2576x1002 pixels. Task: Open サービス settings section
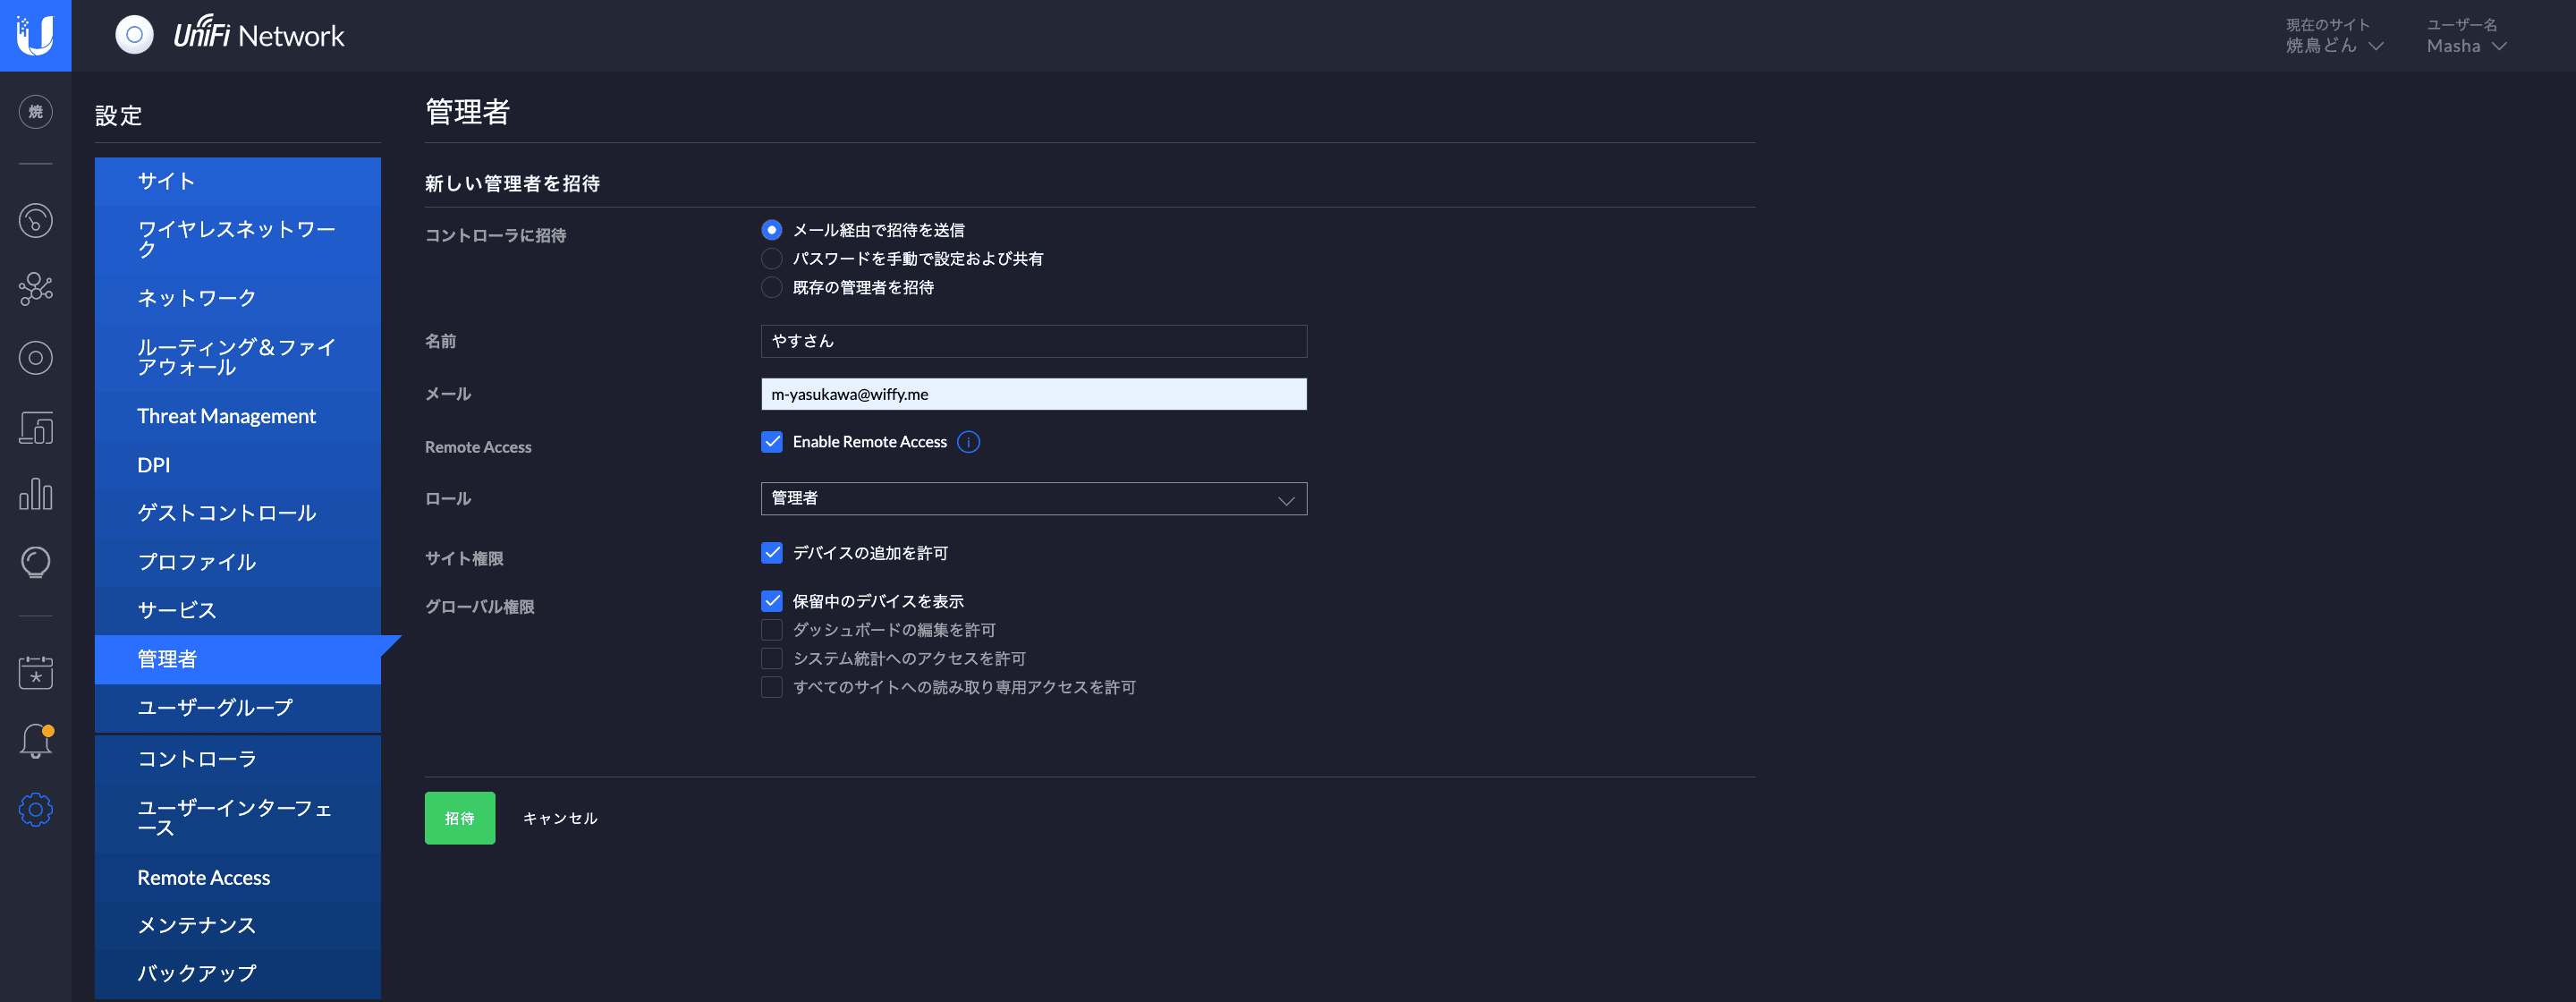coord(238,610)
